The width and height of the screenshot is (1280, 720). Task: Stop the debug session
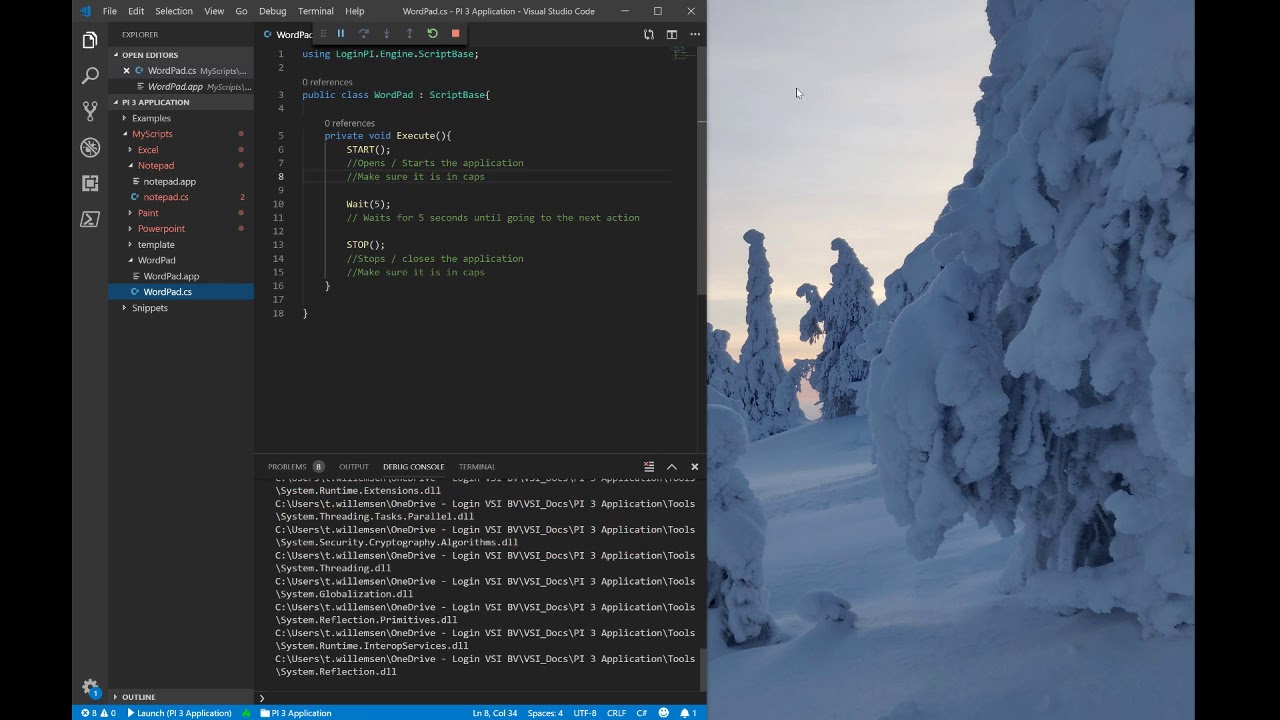coord(455,34)
